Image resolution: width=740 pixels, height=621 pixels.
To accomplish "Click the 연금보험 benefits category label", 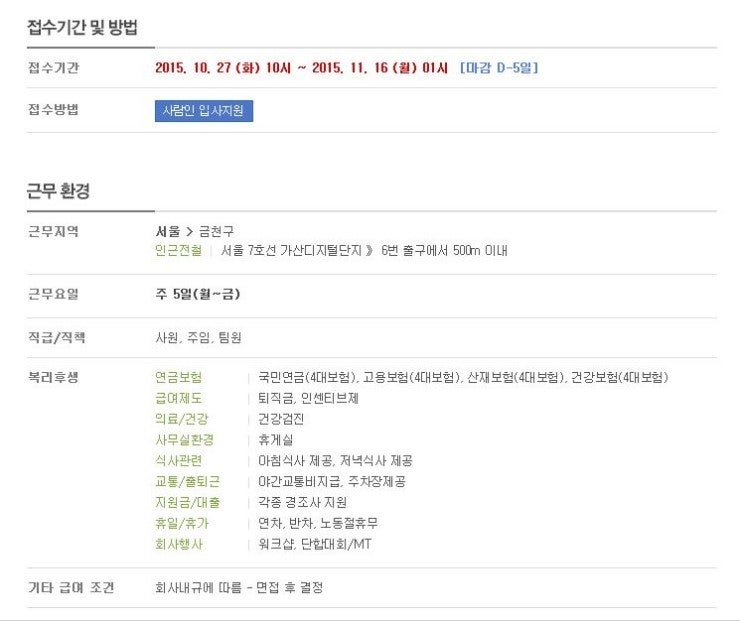I will coord(178,377).
